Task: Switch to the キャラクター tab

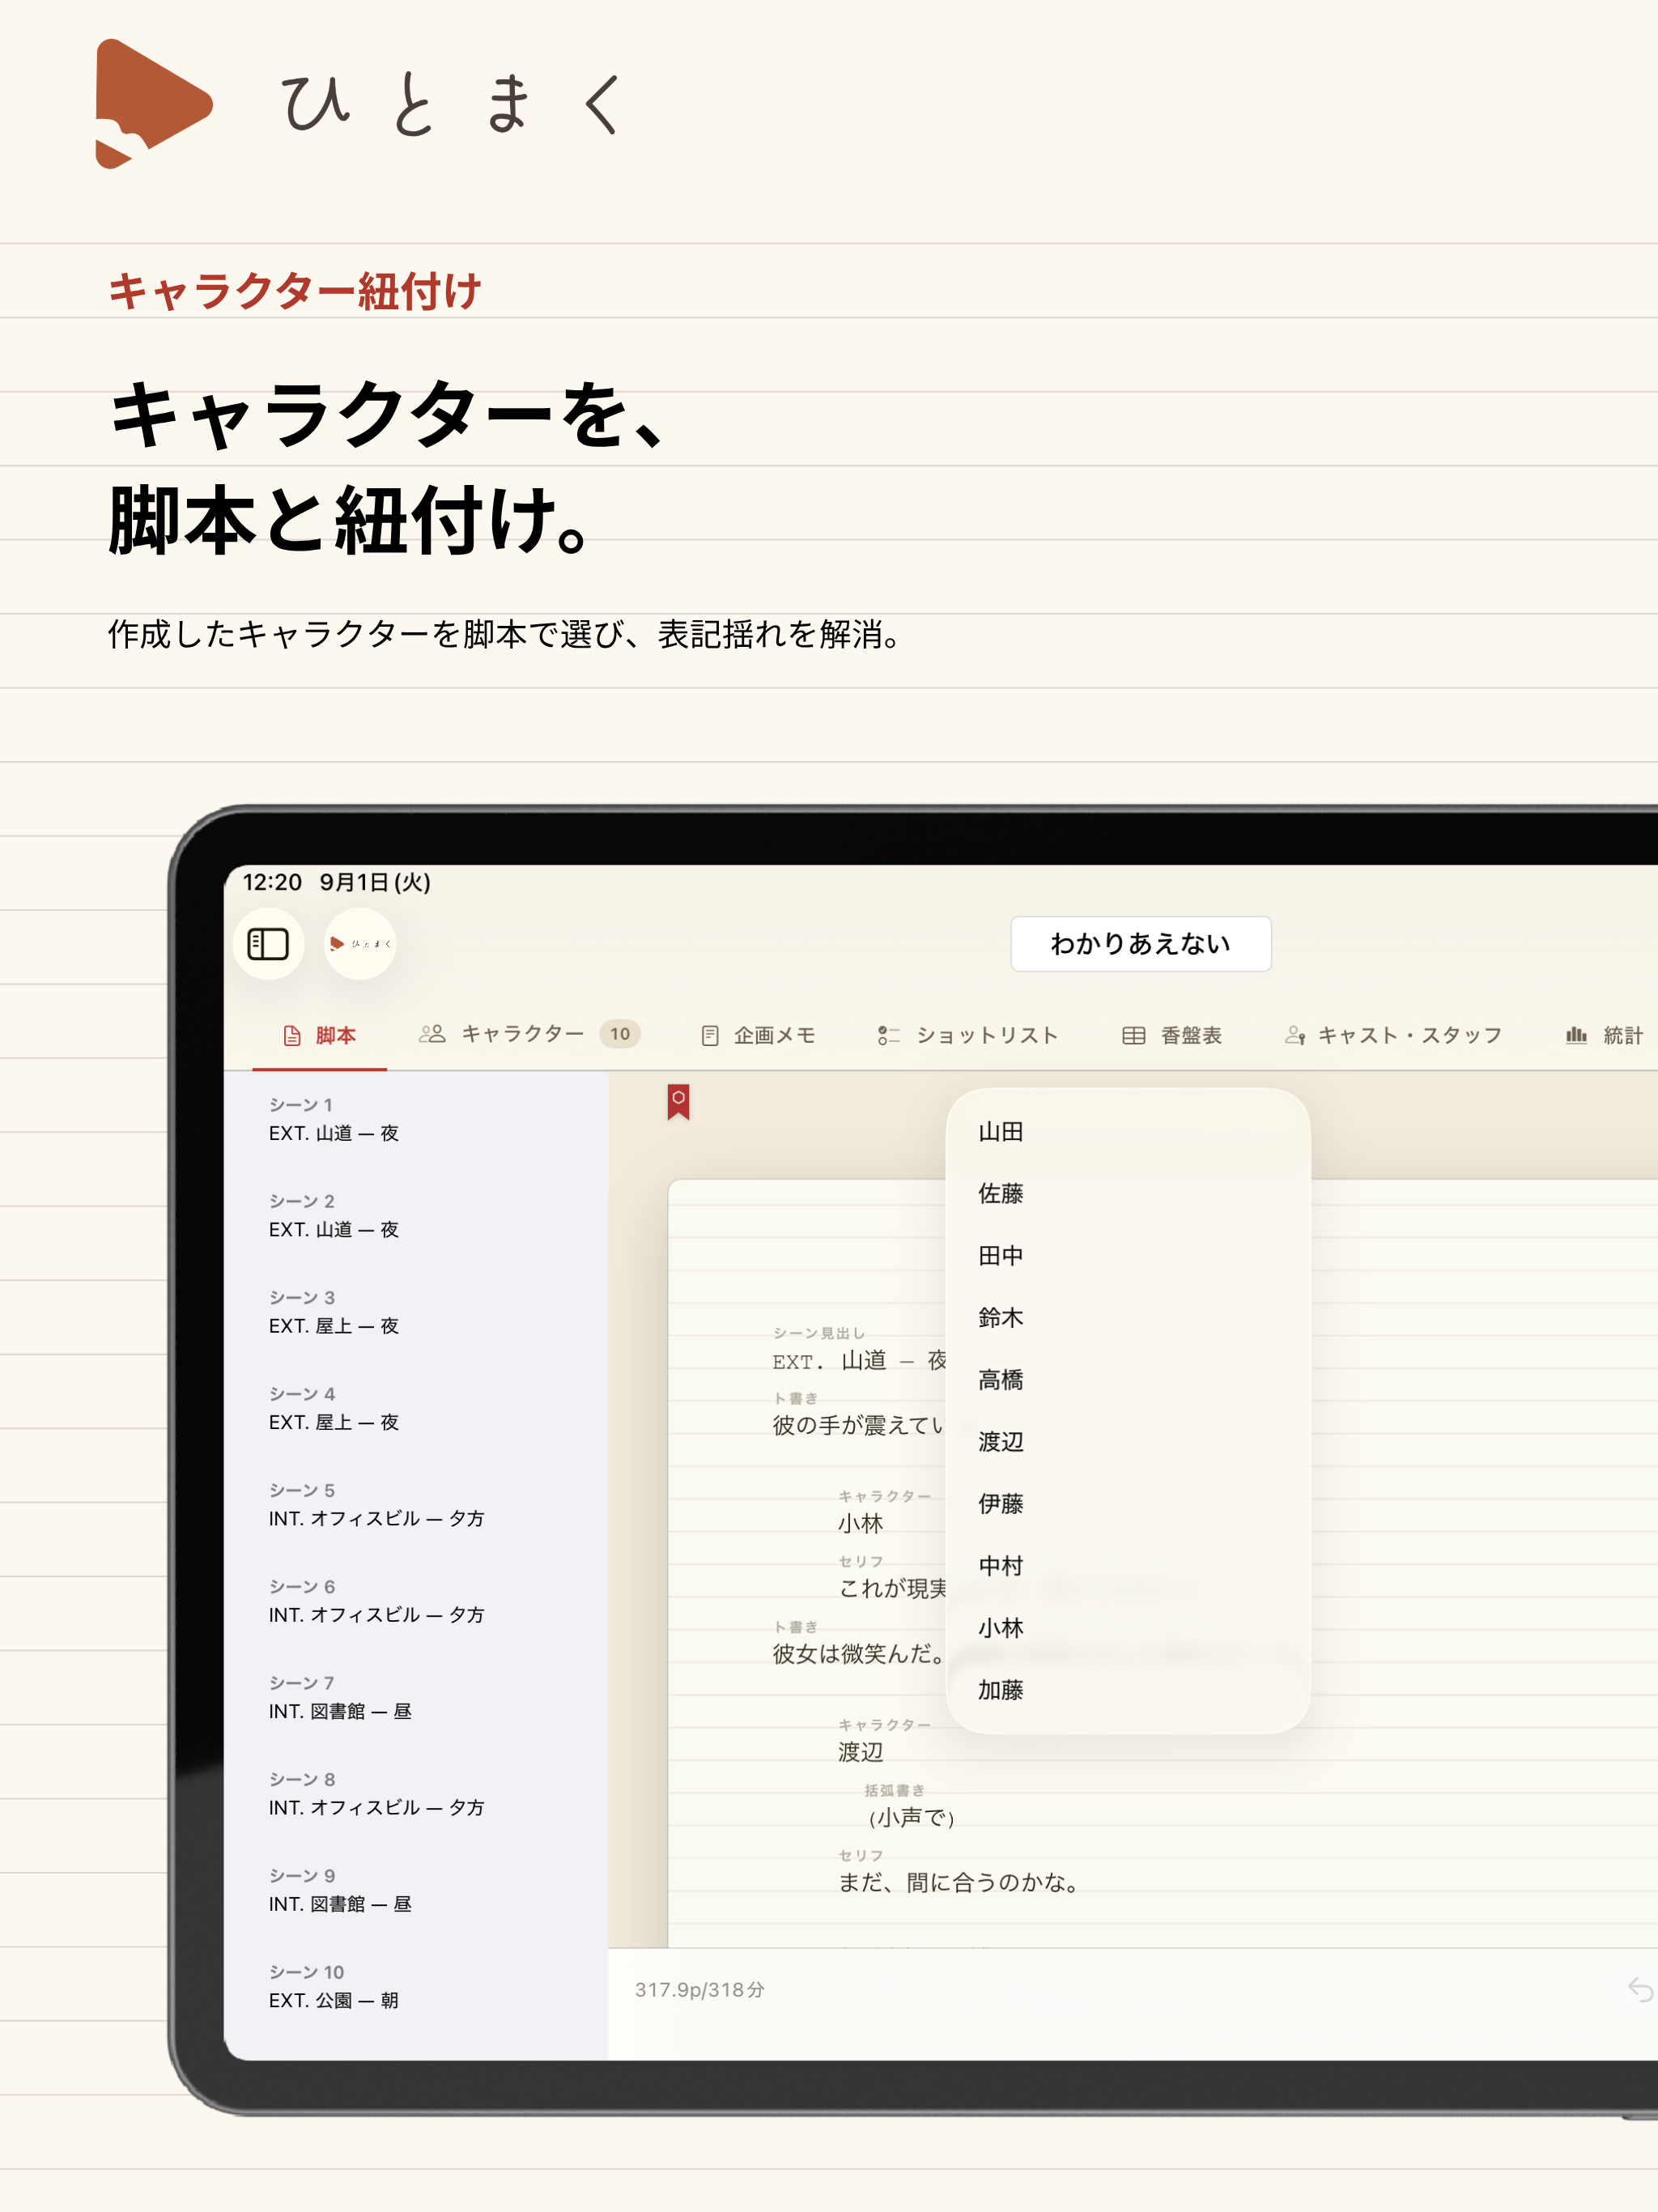Action: tap(529, 1034)
